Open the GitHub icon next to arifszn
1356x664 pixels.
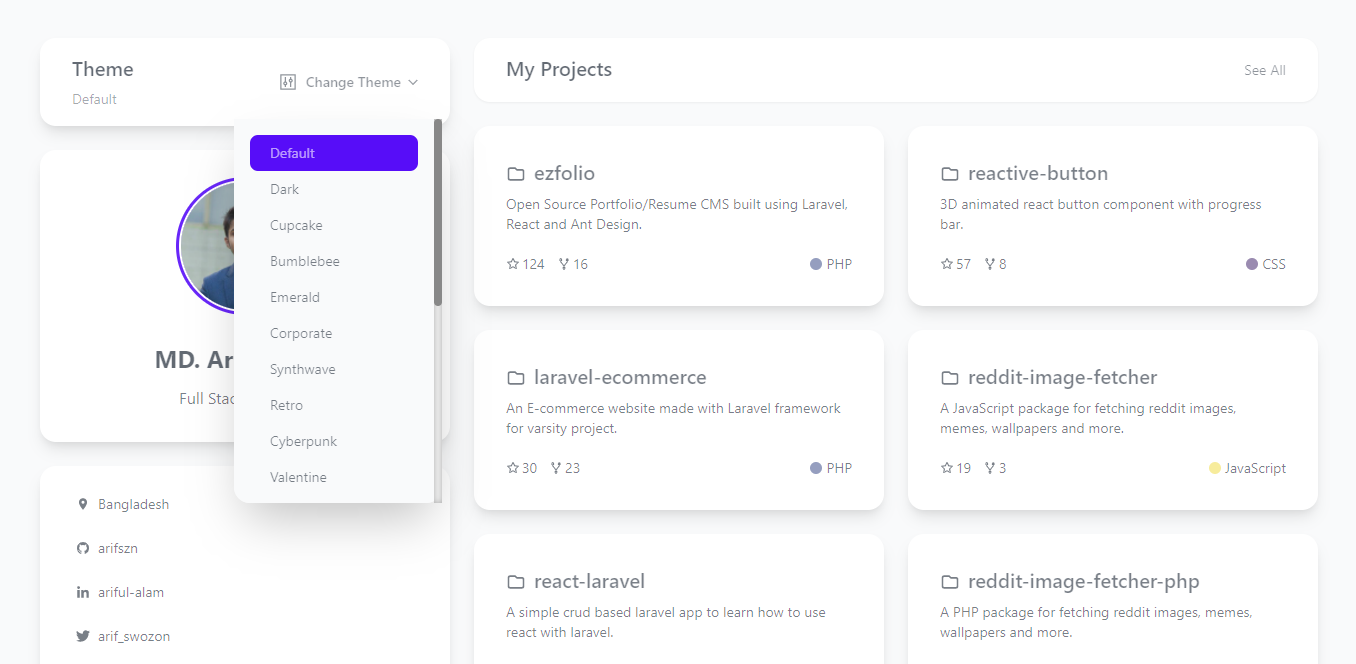pyautogui.click(x=83, y=548)
